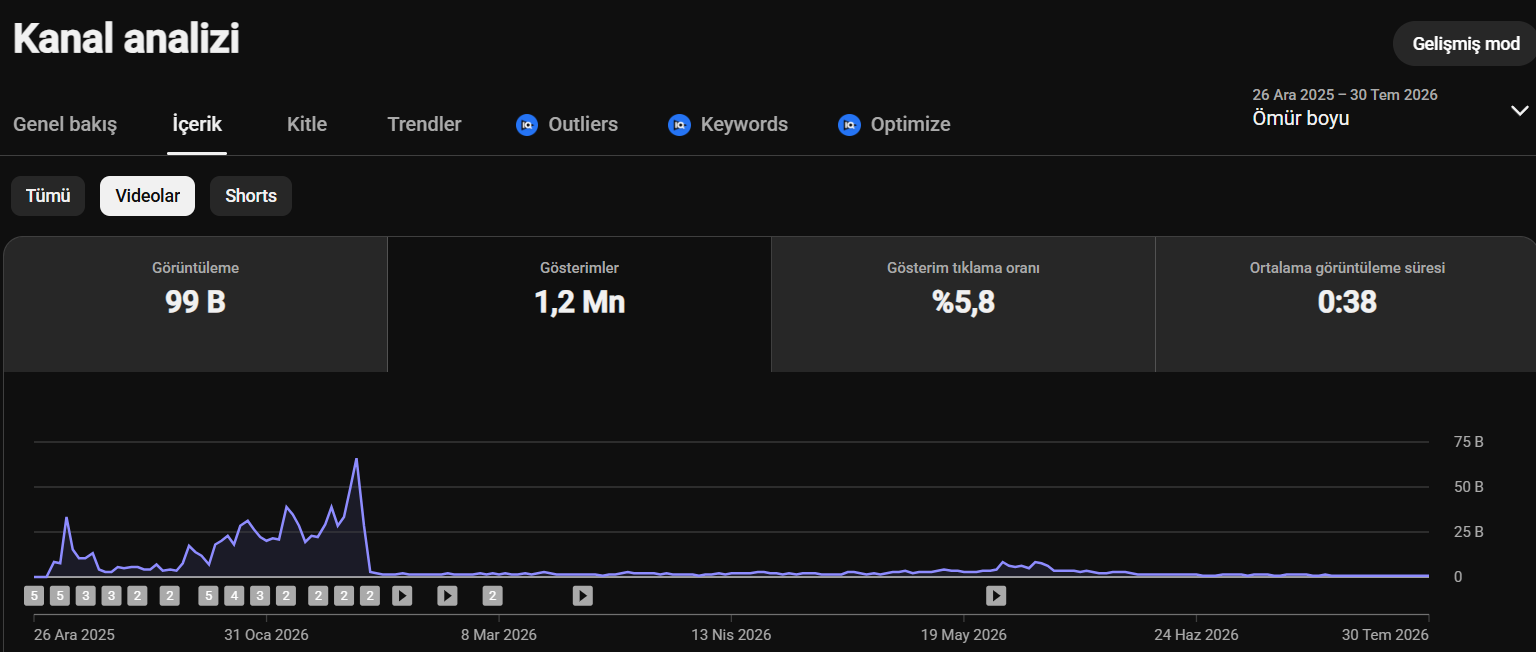1536x652 pixels.
Task: Click the 31 Oca 2026 axis date
Action: (x=266, y=635)
